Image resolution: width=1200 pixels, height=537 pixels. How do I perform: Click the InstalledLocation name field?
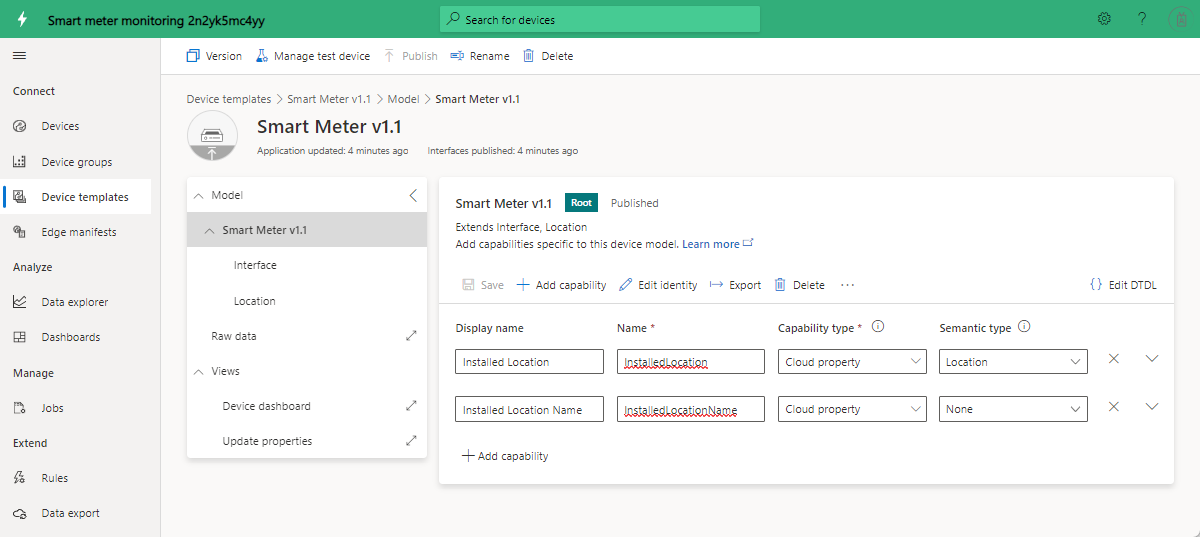click(691, 362)
